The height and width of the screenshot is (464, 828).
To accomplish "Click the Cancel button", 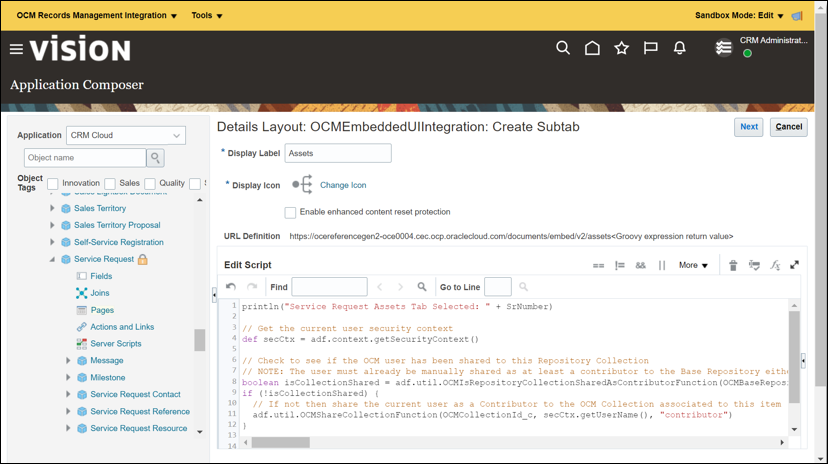I will click(788, 127).
